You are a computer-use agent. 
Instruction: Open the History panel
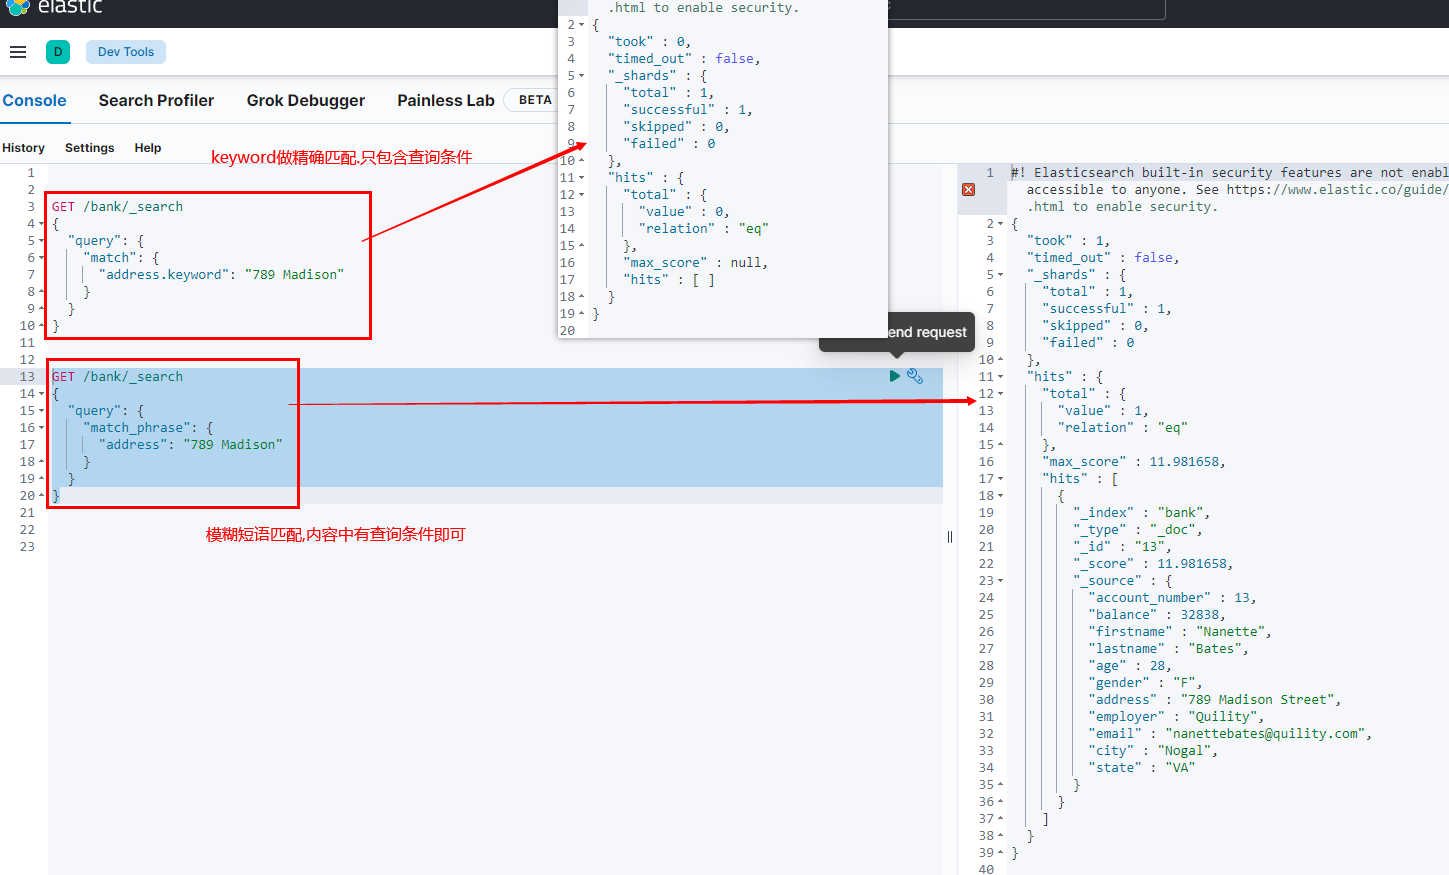click(x=24, y=148)
